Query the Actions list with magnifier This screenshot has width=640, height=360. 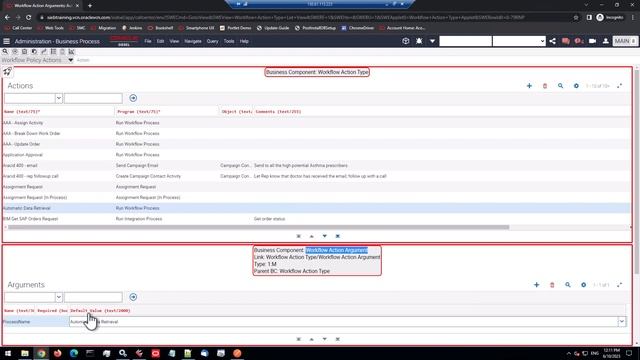(560, 86)
